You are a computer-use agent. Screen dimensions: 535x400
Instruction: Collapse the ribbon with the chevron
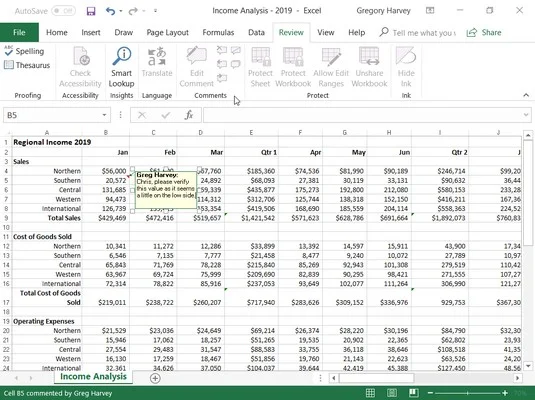(x=526, y=95)
